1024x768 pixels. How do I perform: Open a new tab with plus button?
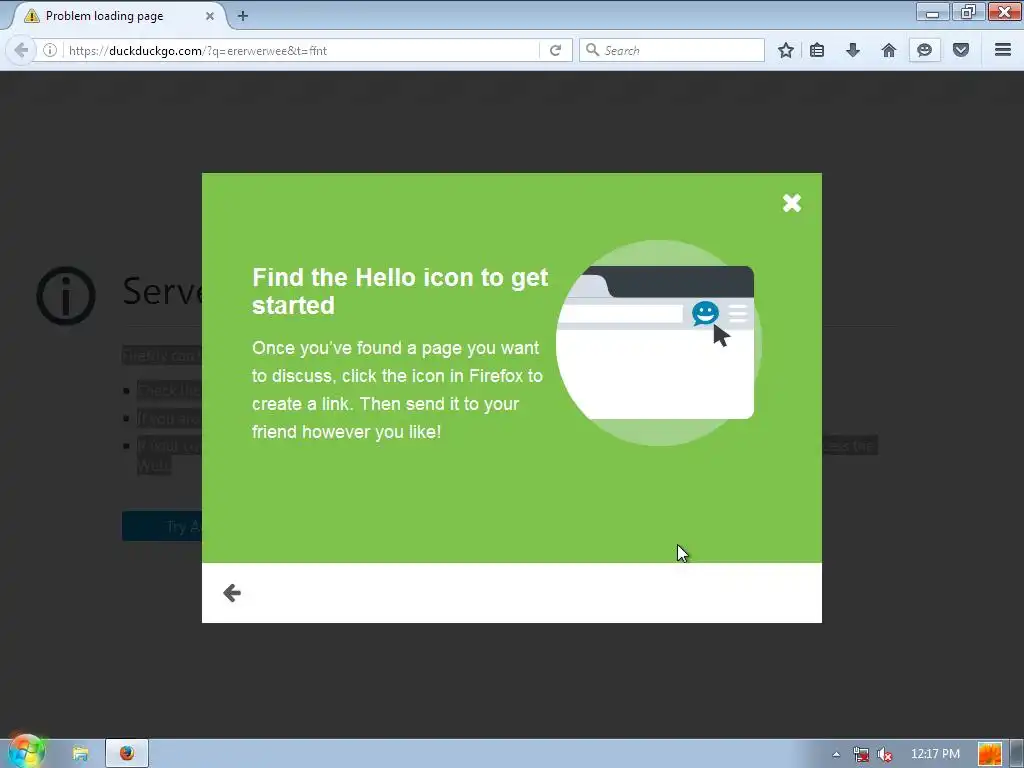[242, 16]
